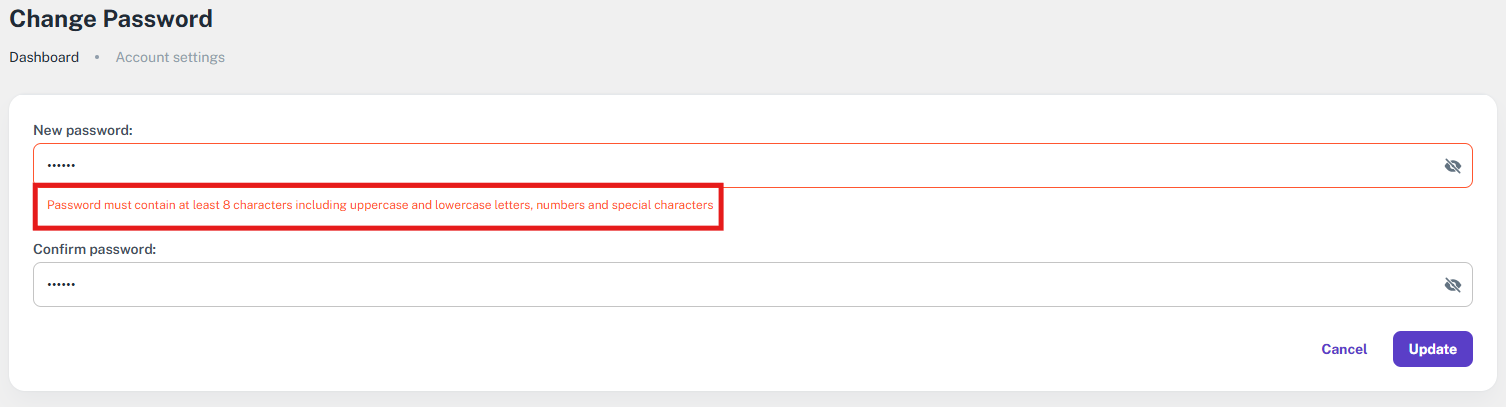Open the Account settings breadcrumb
This screenshot has width=1506, height=407.
pos(170,57)
